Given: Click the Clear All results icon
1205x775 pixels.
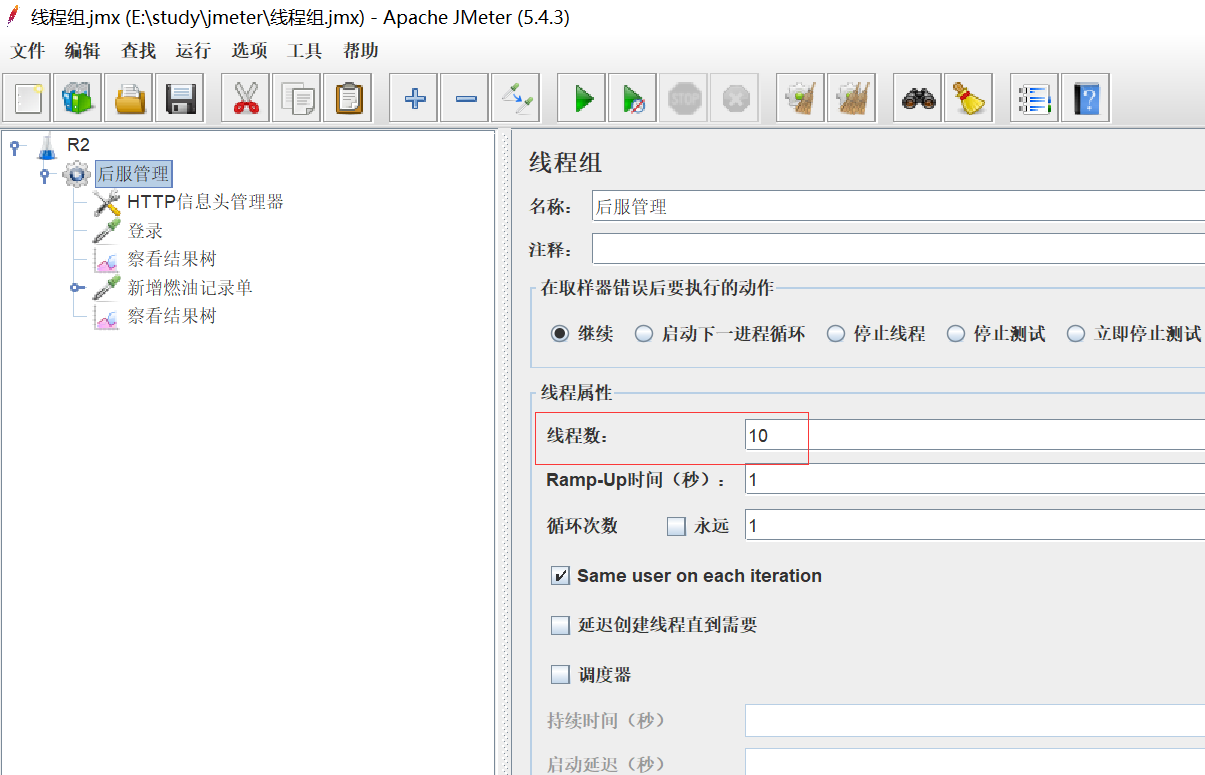Looking at the screenshot, I should (x=852, y=98).
